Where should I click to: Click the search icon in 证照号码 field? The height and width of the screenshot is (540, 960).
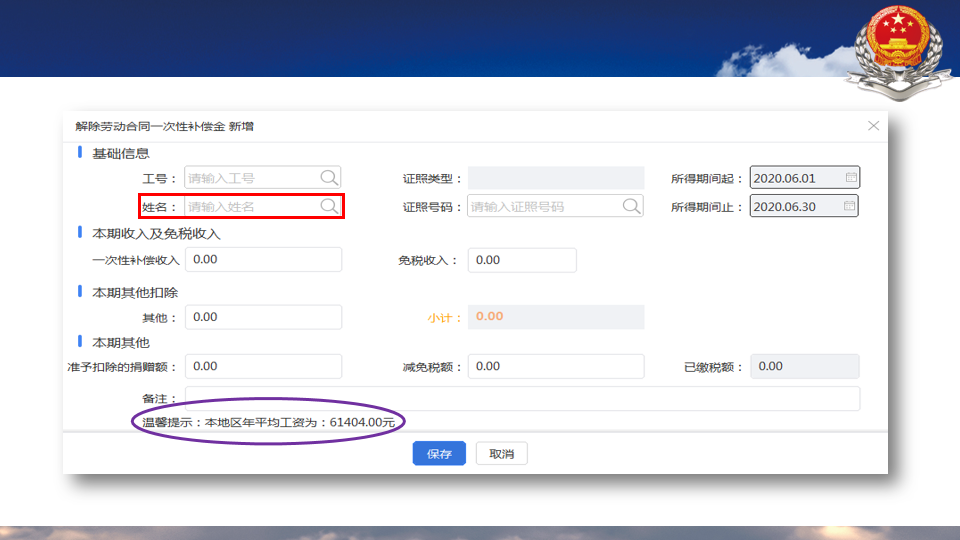(631, 206)
